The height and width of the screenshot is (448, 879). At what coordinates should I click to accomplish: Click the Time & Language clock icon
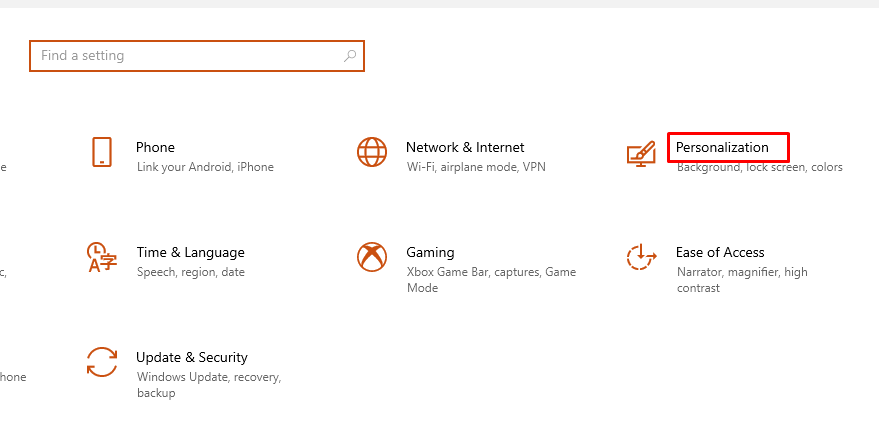(101, 257)
